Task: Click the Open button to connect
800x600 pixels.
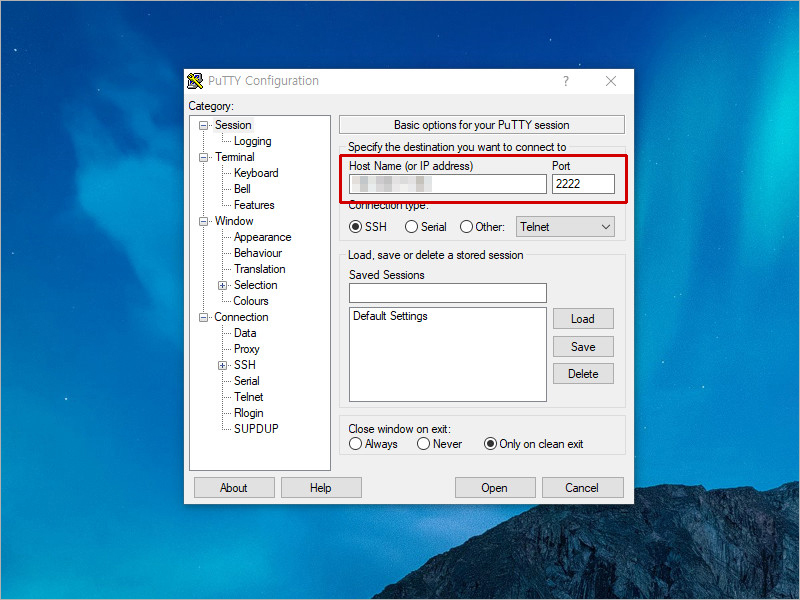Action: pos(495,488)
